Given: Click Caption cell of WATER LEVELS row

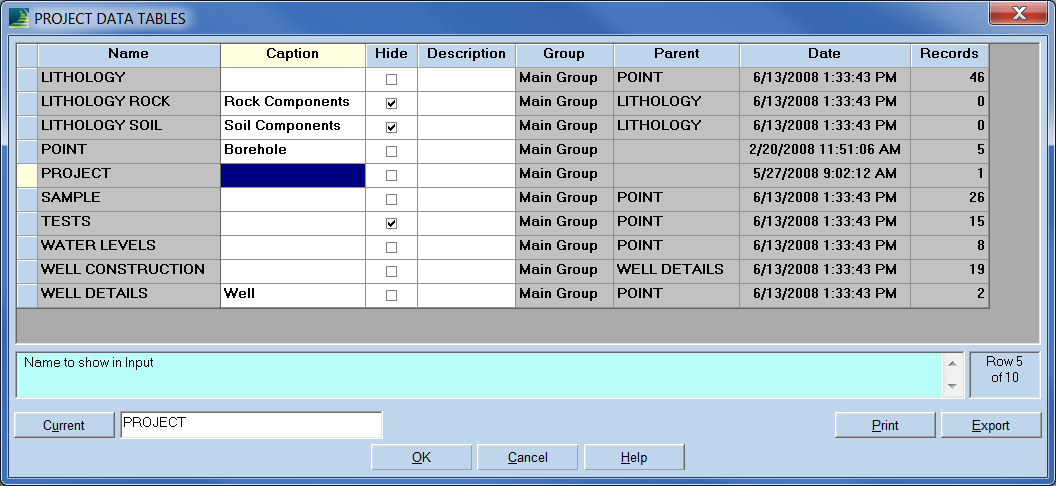Looking at the screenshot, I should [x=293, y=247].
